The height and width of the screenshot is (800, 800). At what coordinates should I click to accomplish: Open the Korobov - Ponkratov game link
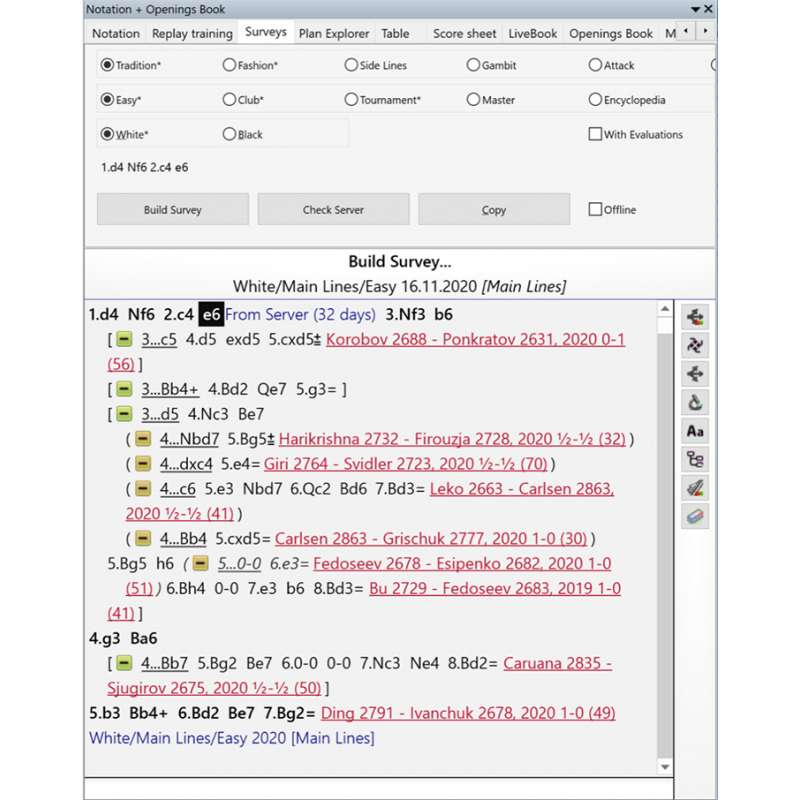[475, 339]
